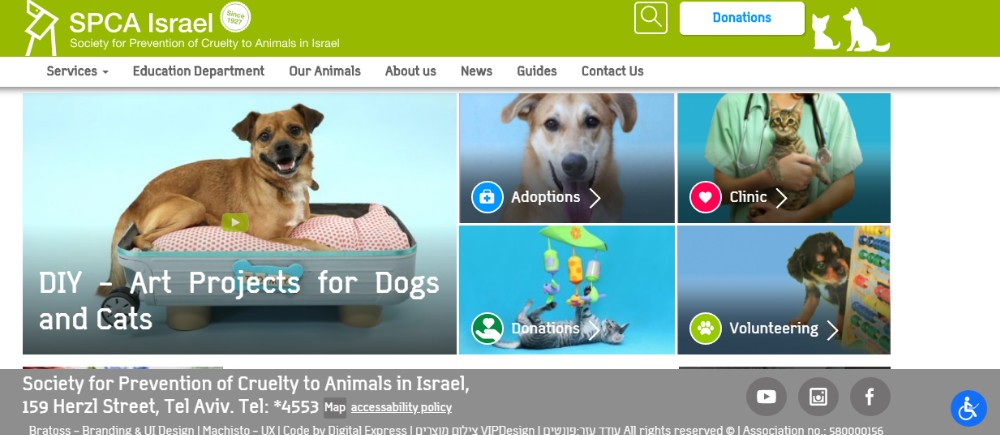
Task: Click the cat and dog silhouette icon
Action: [850, 29]
